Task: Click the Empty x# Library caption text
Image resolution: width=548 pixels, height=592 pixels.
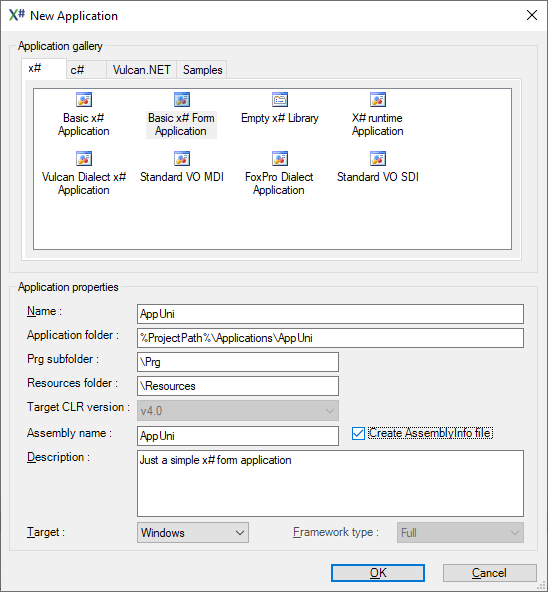Action: coord(280,118)
